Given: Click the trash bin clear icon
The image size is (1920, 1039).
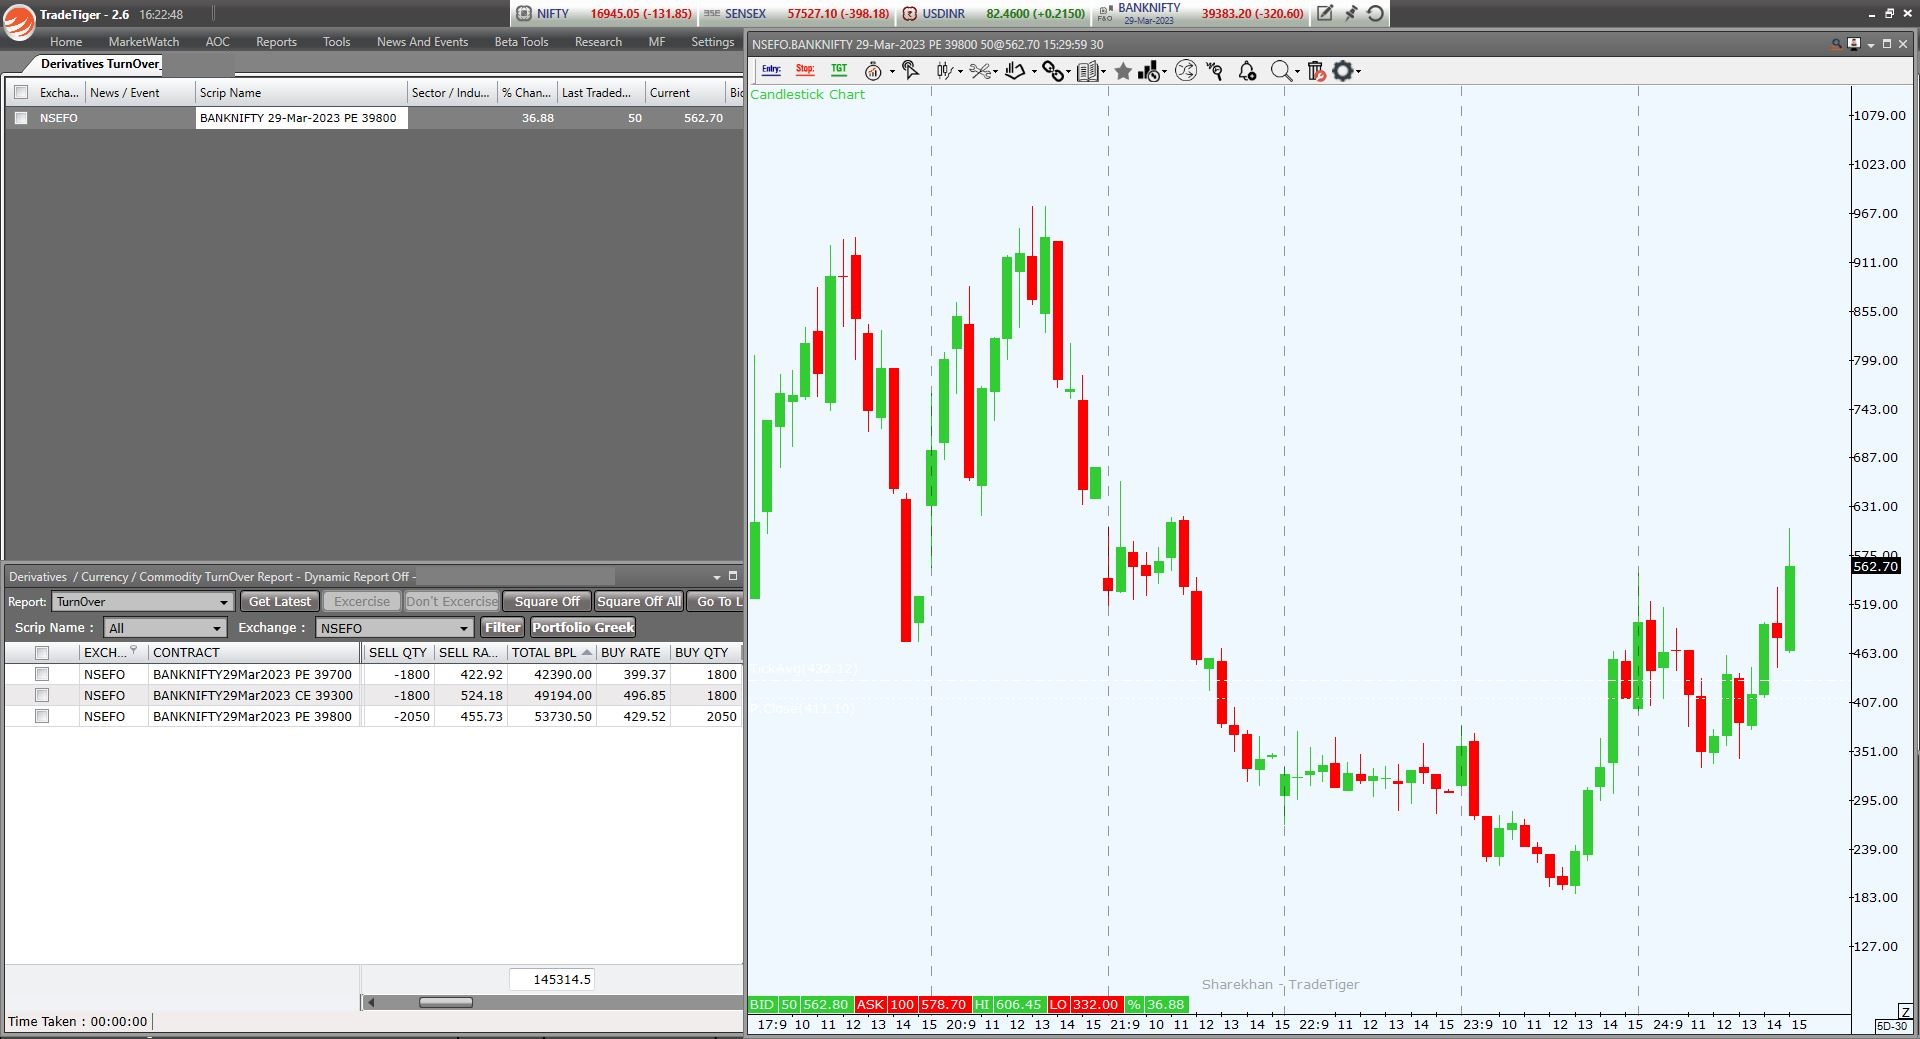Looking at the screenshot, I should (x=1316, y=71).
